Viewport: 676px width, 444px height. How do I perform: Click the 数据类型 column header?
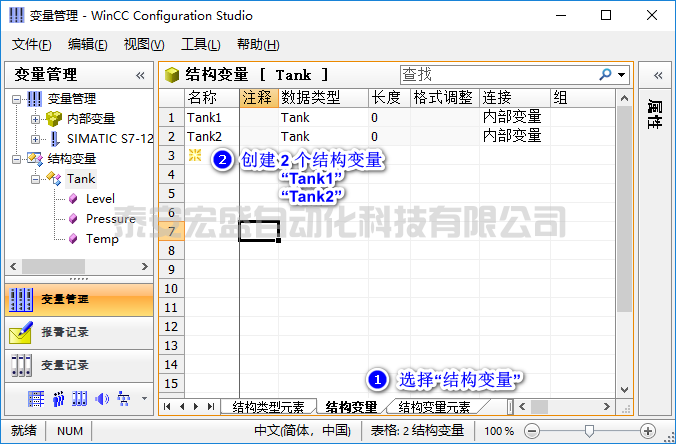[310, 98]
